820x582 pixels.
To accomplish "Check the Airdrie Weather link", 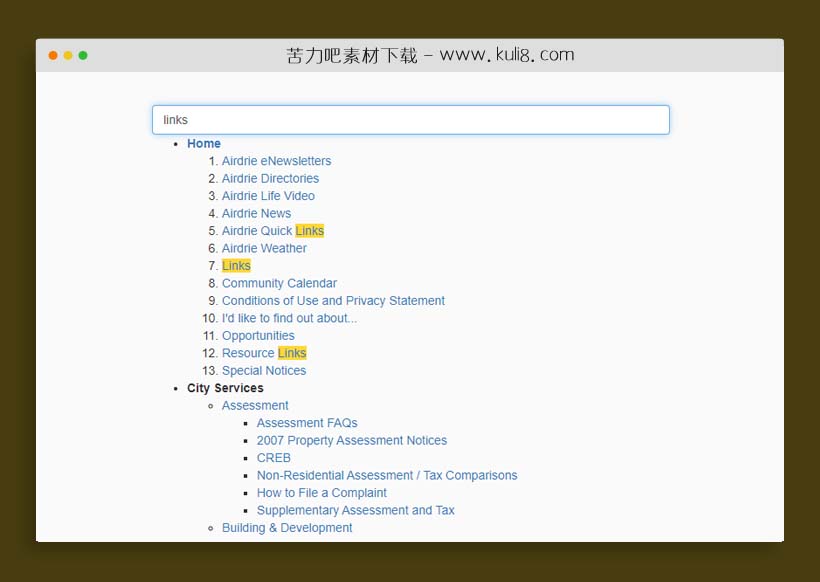I will 264,249.
